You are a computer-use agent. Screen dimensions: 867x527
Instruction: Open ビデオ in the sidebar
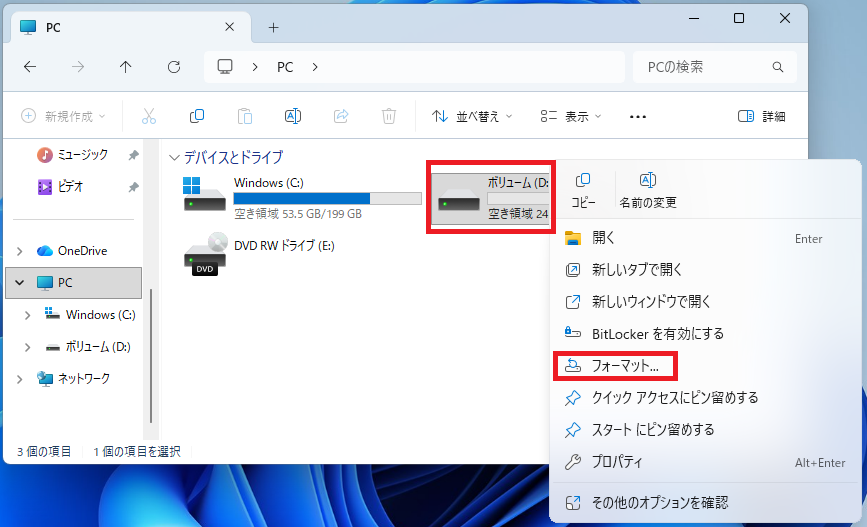(x=60, y=187)
